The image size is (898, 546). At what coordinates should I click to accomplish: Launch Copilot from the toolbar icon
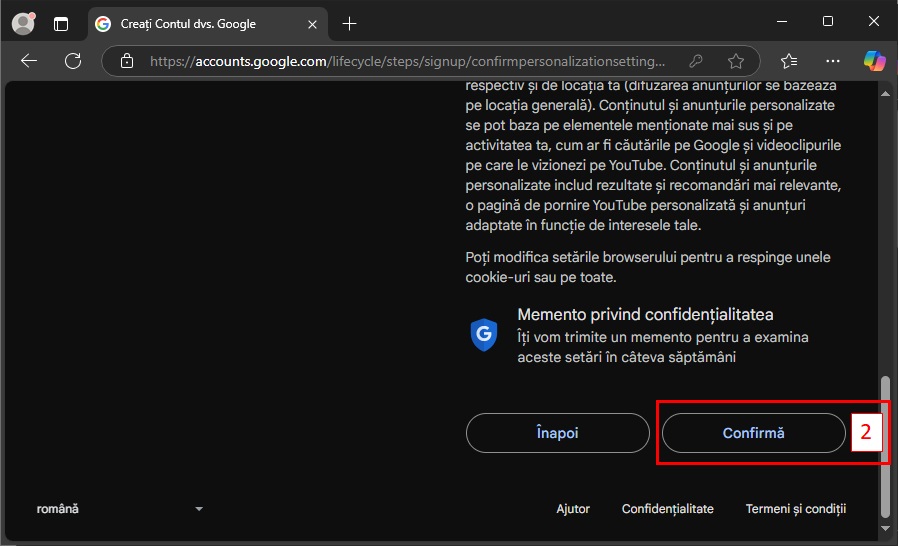click(x=874, y=61)
